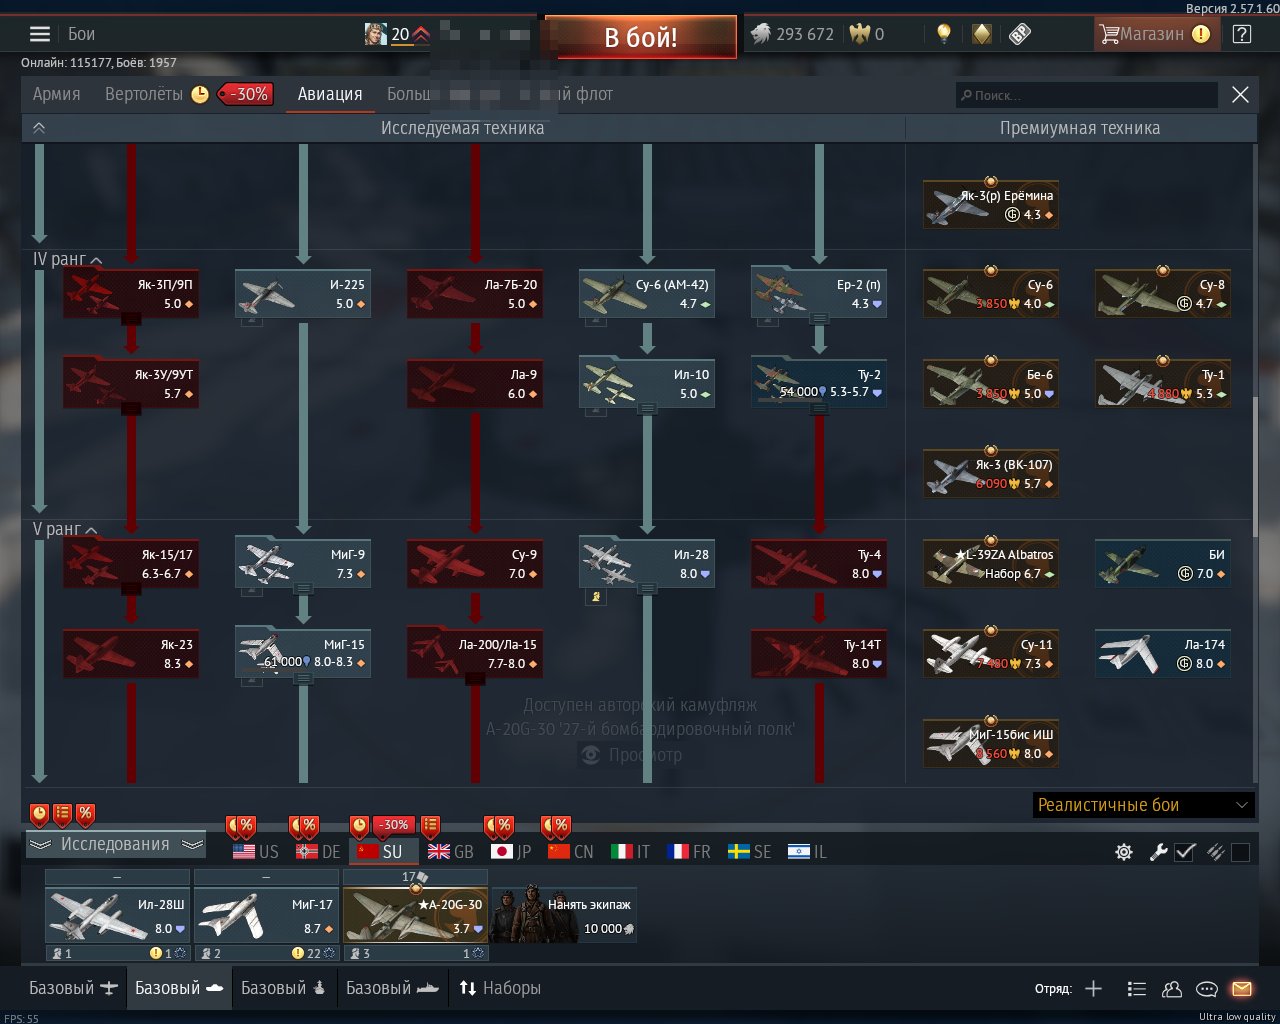This screenshot has height=1024, width=1280.
Task: Expand the Як-3П/9П vehicle group
Action: 131,319
